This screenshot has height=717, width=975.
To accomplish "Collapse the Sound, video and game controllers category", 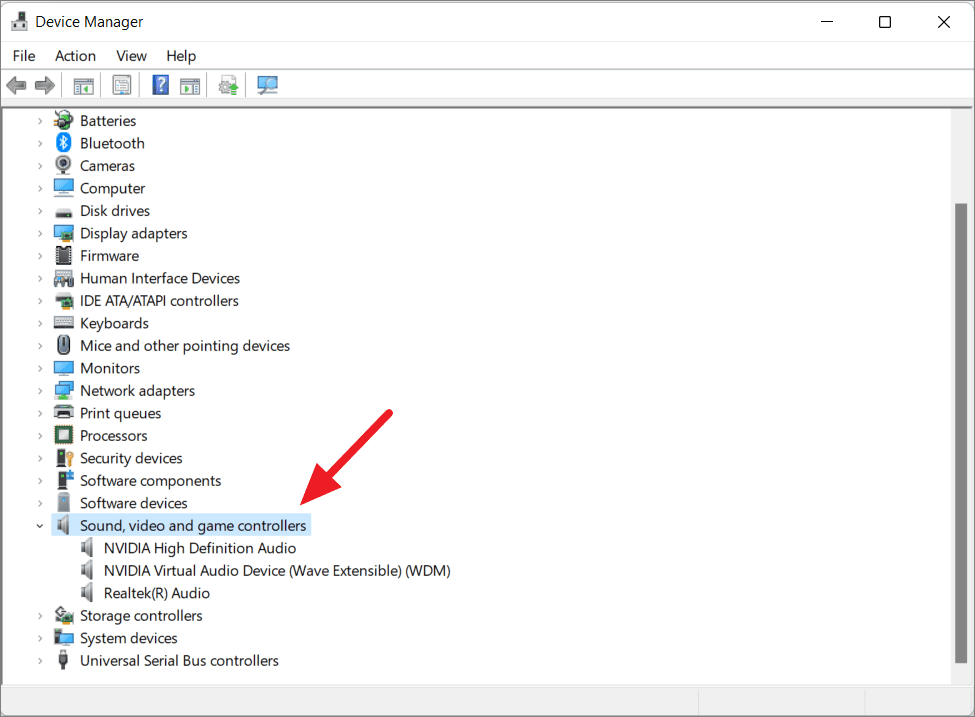I will click(x=40, y=524).
